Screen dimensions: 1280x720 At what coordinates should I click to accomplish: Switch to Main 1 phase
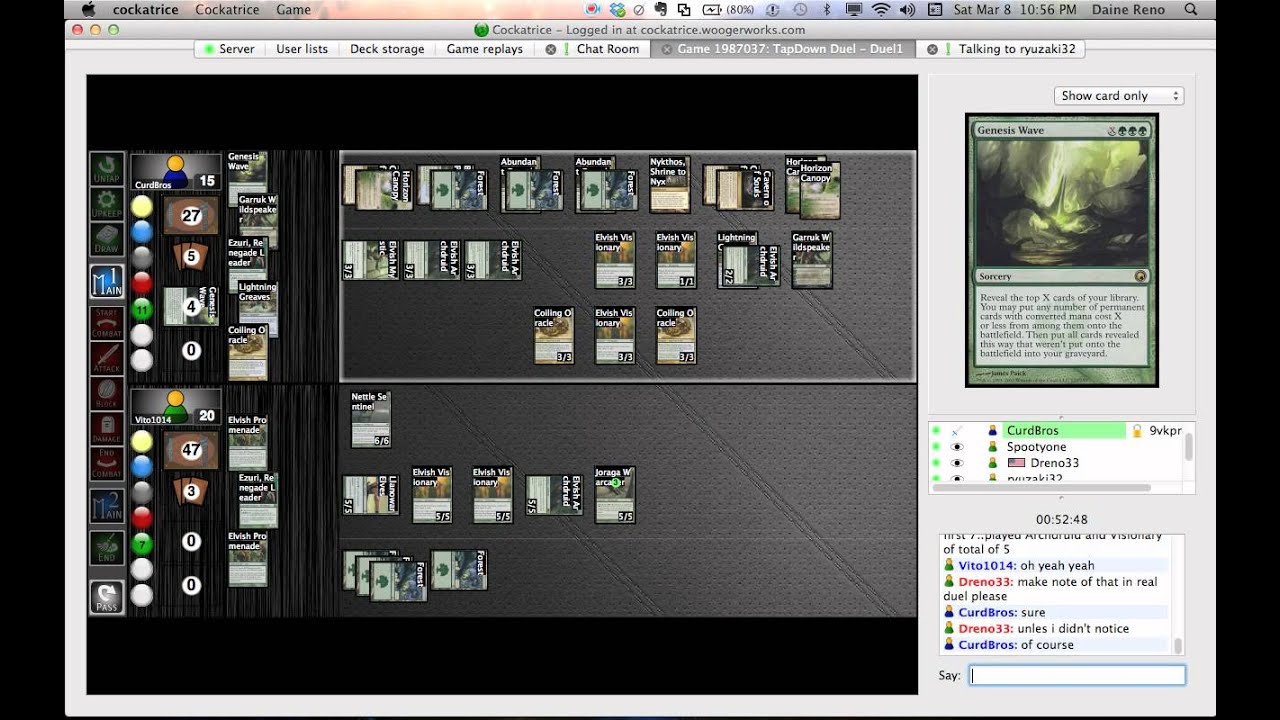pyautogui.click(x=107, y=282)
